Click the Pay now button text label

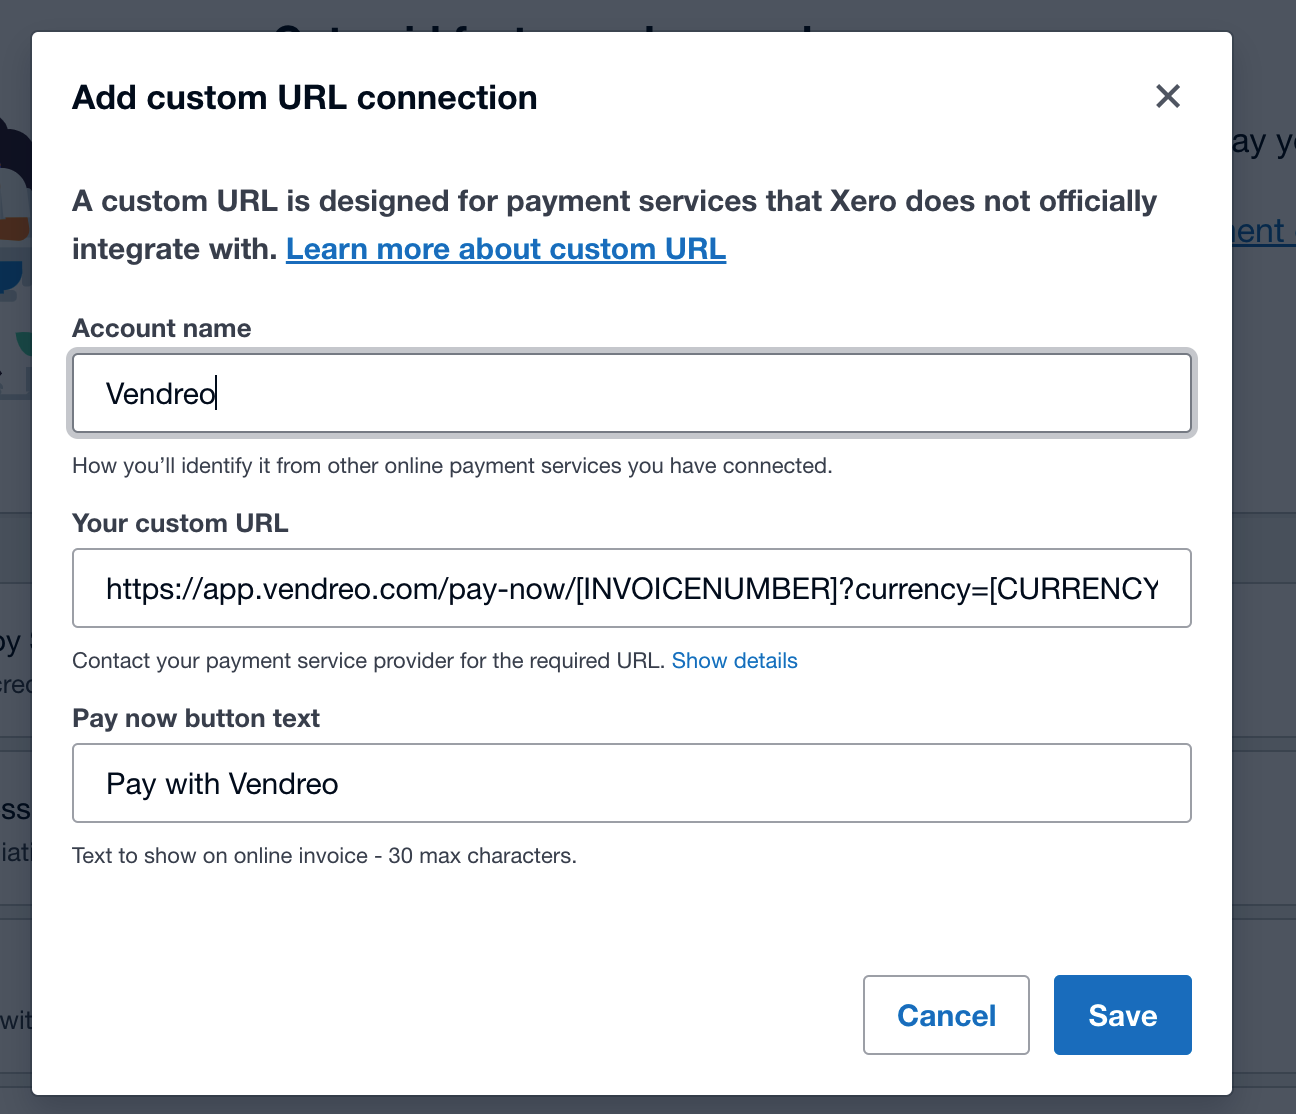tap(196, 718)
